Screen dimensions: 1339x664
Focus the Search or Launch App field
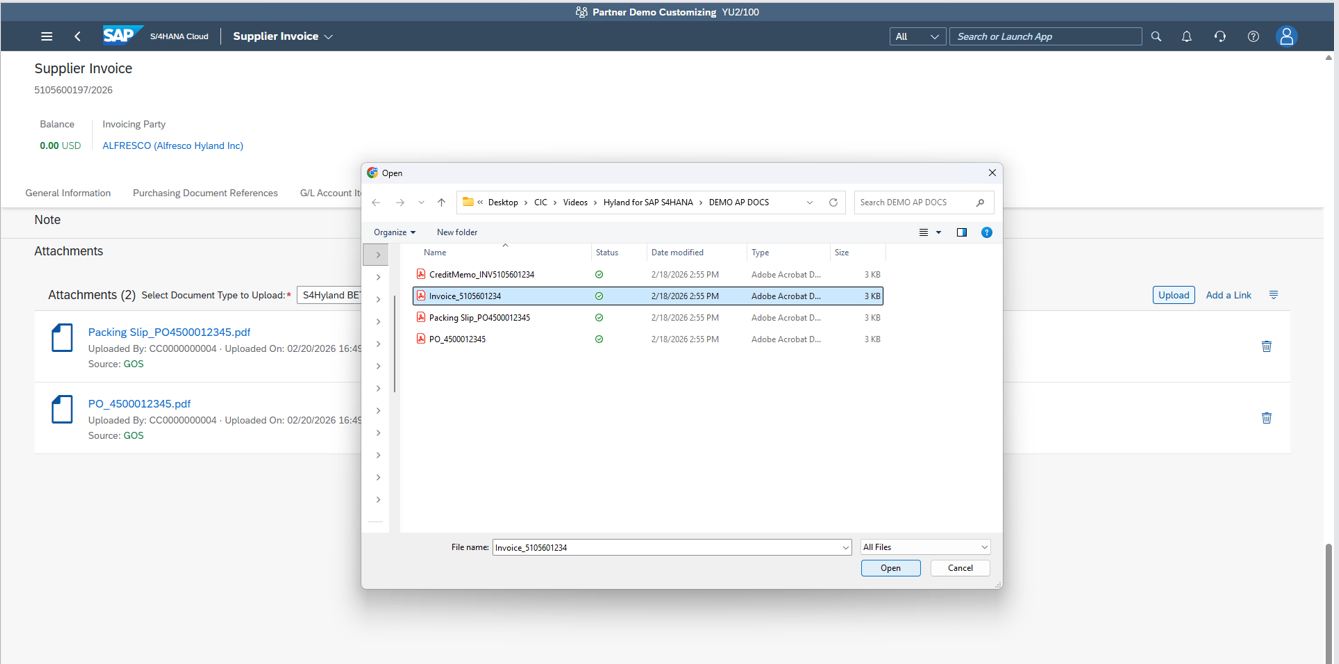tap(1045, 36)
